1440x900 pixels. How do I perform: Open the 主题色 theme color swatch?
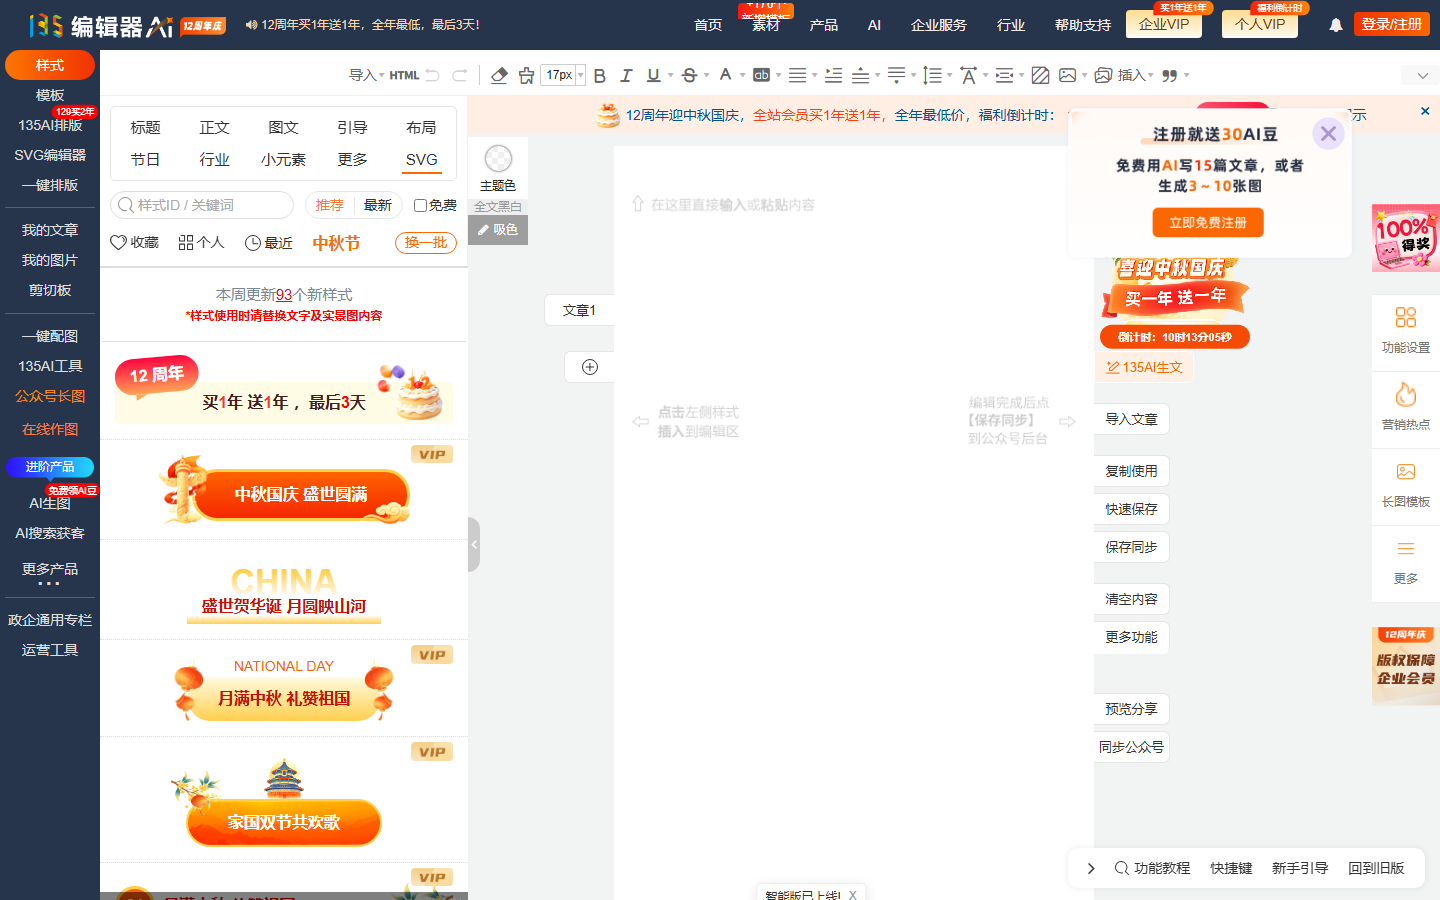point(498,158)
